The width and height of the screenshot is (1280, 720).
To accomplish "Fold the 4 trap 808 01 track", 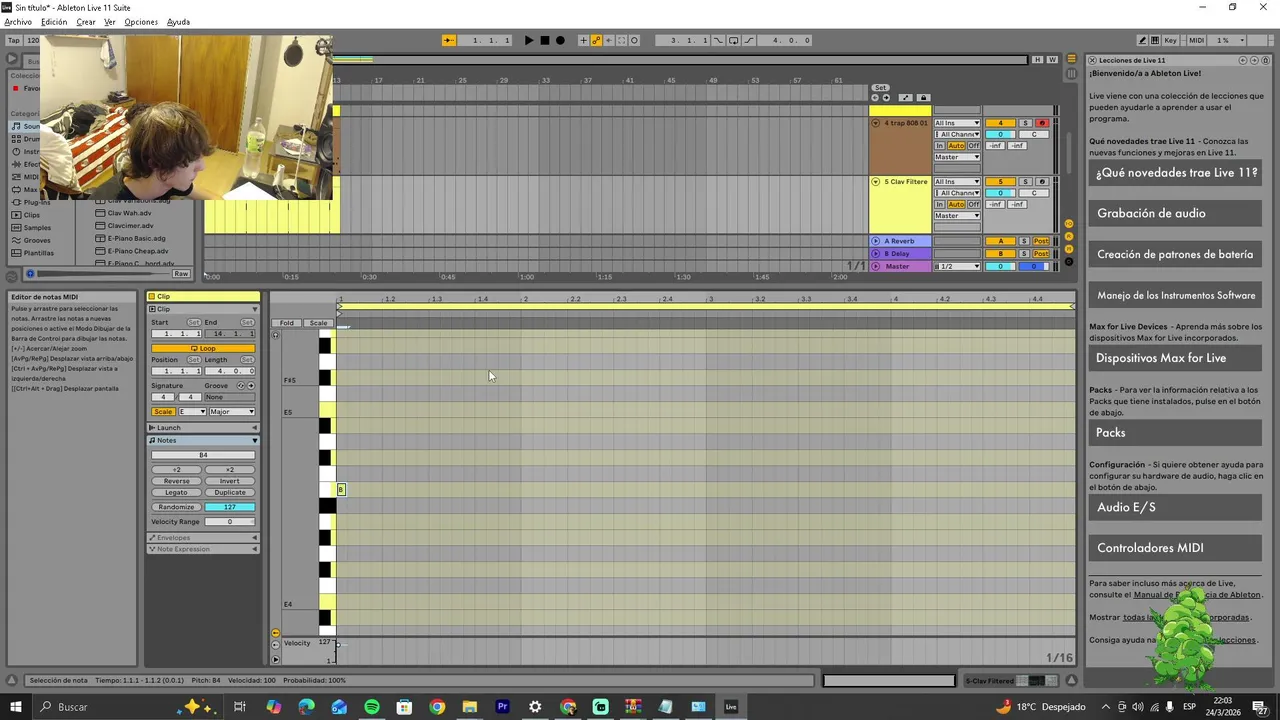I will point(875,123).
